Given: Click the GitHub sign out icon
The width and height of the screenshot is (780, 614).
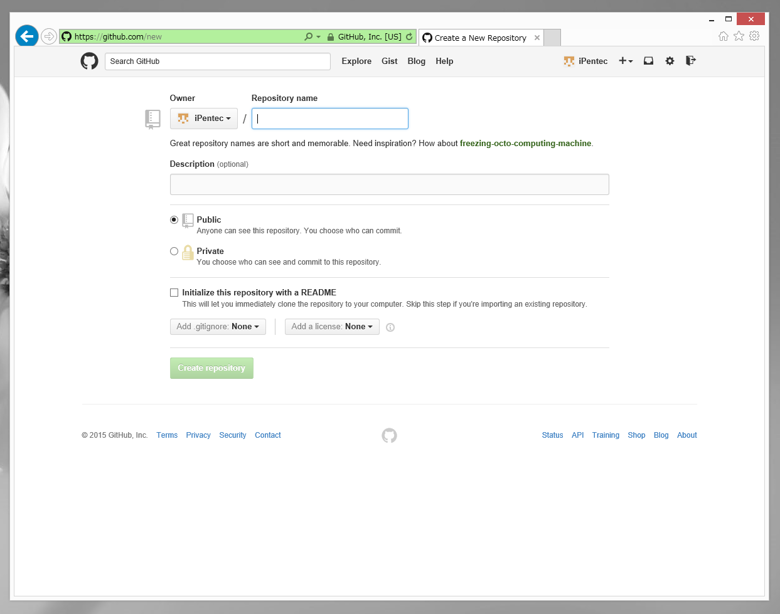Looking at the screenshot, I should point(690,61).
